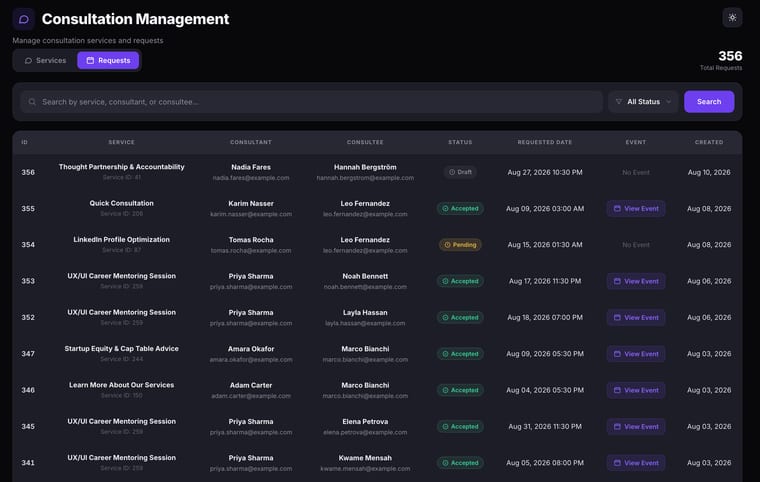760x482 pixels.
Task: Click consultee Kwame Mensah
Action: (x=365, y=458)
